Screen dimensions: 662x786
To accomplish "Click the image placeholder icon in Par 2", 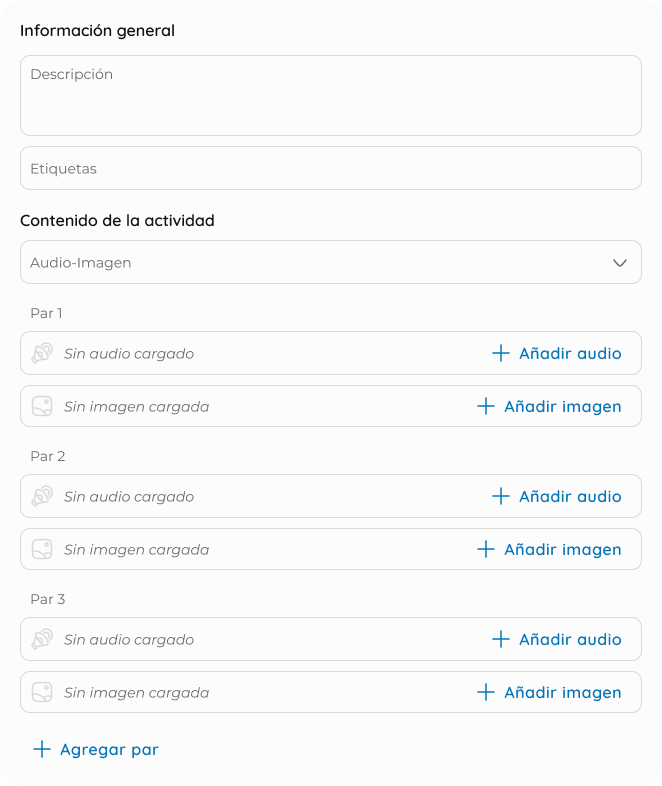I will point(42,549).
